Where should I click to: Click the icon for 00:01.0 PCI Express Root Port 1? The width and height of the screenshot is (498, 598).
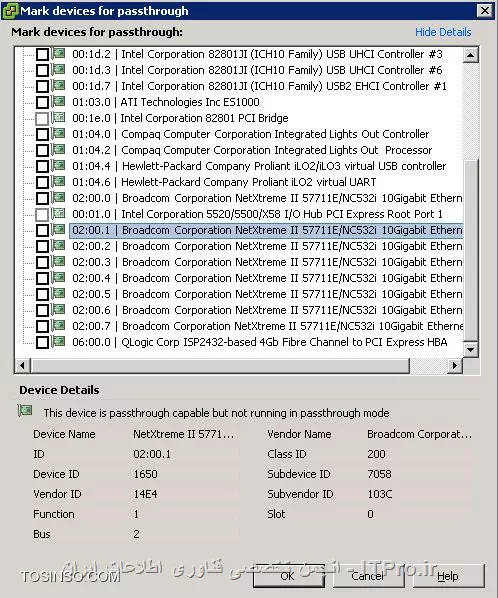pyautogui.click(x=58, y=214)
